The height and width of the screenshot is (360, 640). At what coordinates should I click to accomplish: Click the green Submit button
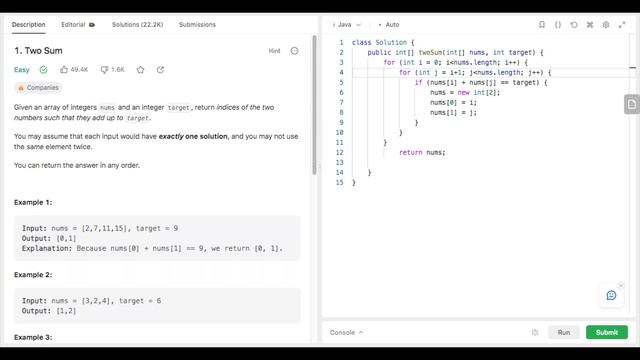click(x=607, y=332)
